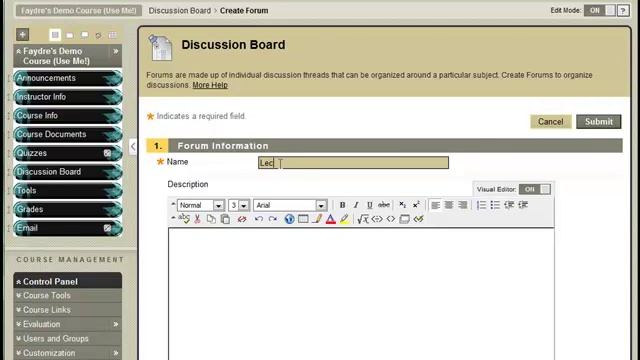Open the Control Panel header
Viewport: 640px width, 360px height.
click(x=68, y=281)
